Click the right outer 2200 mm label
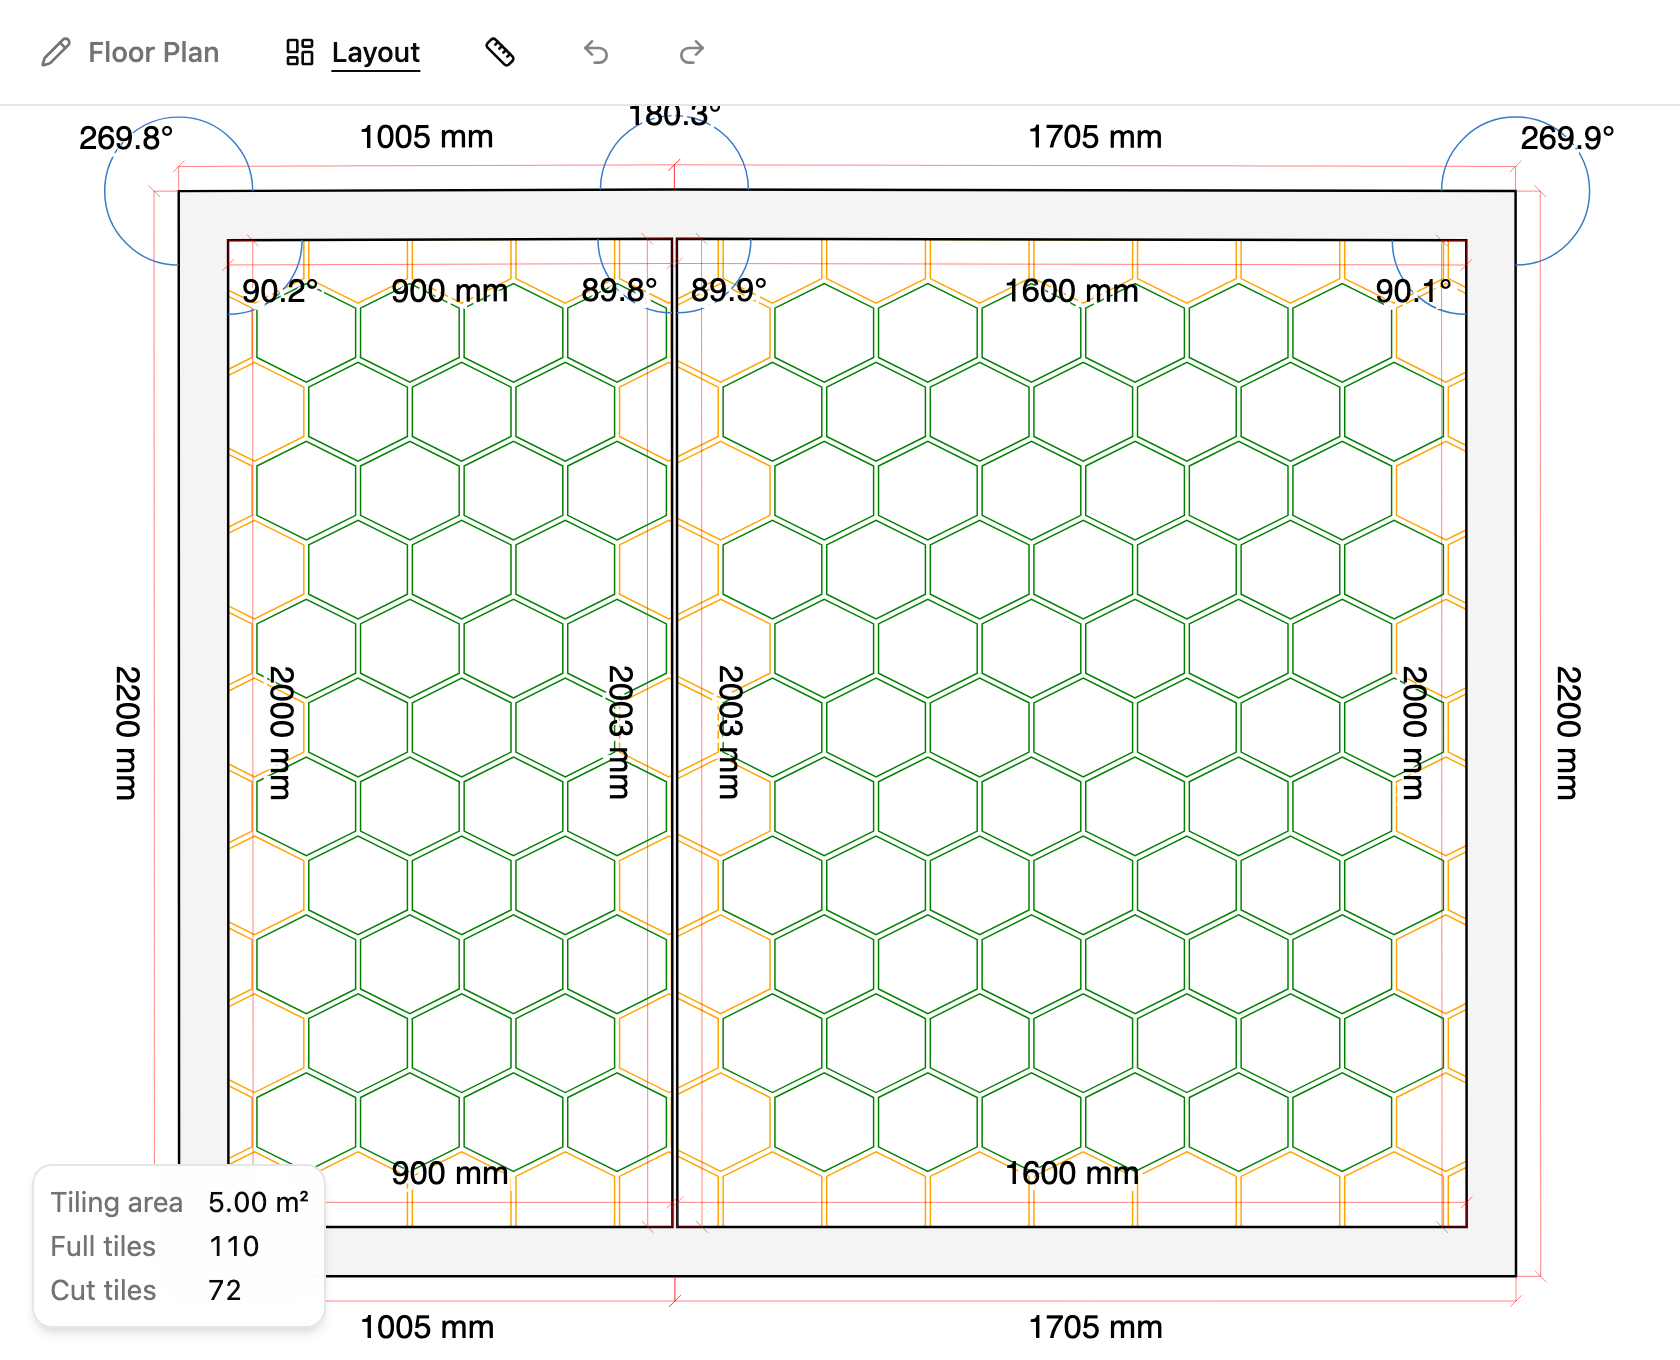The image size is (1680, 1360). [1568, 733]
